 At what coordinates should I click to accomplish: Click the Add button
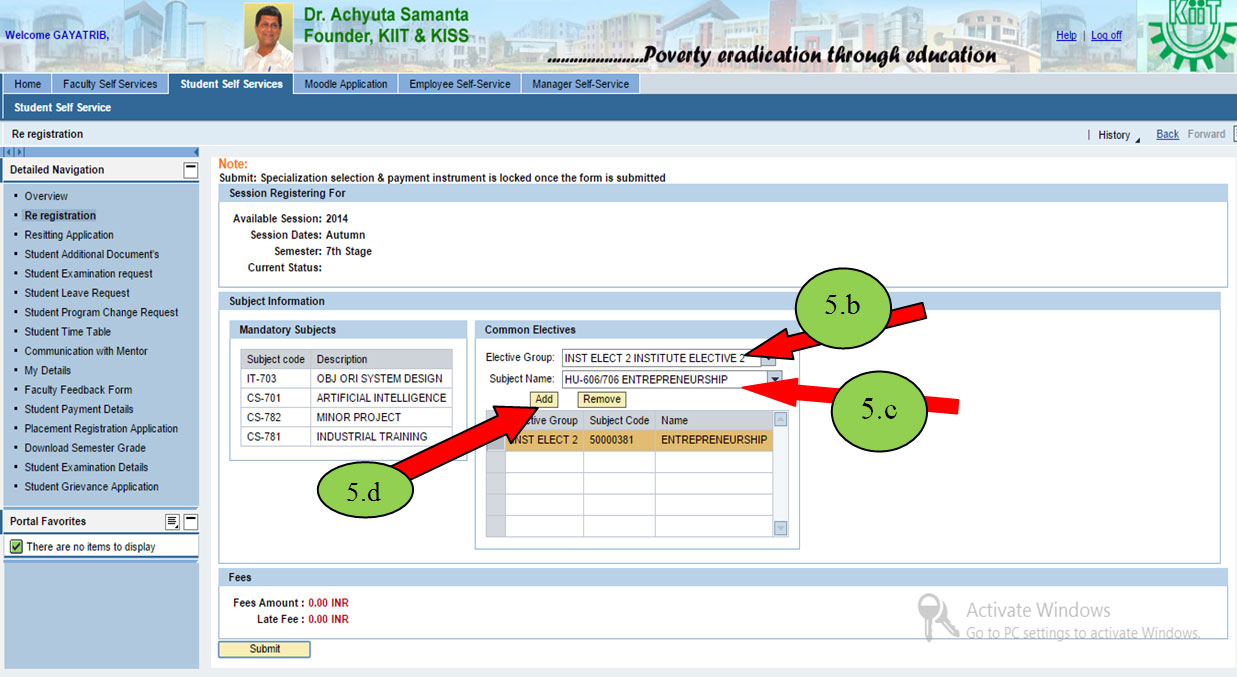tap(543, 398)
